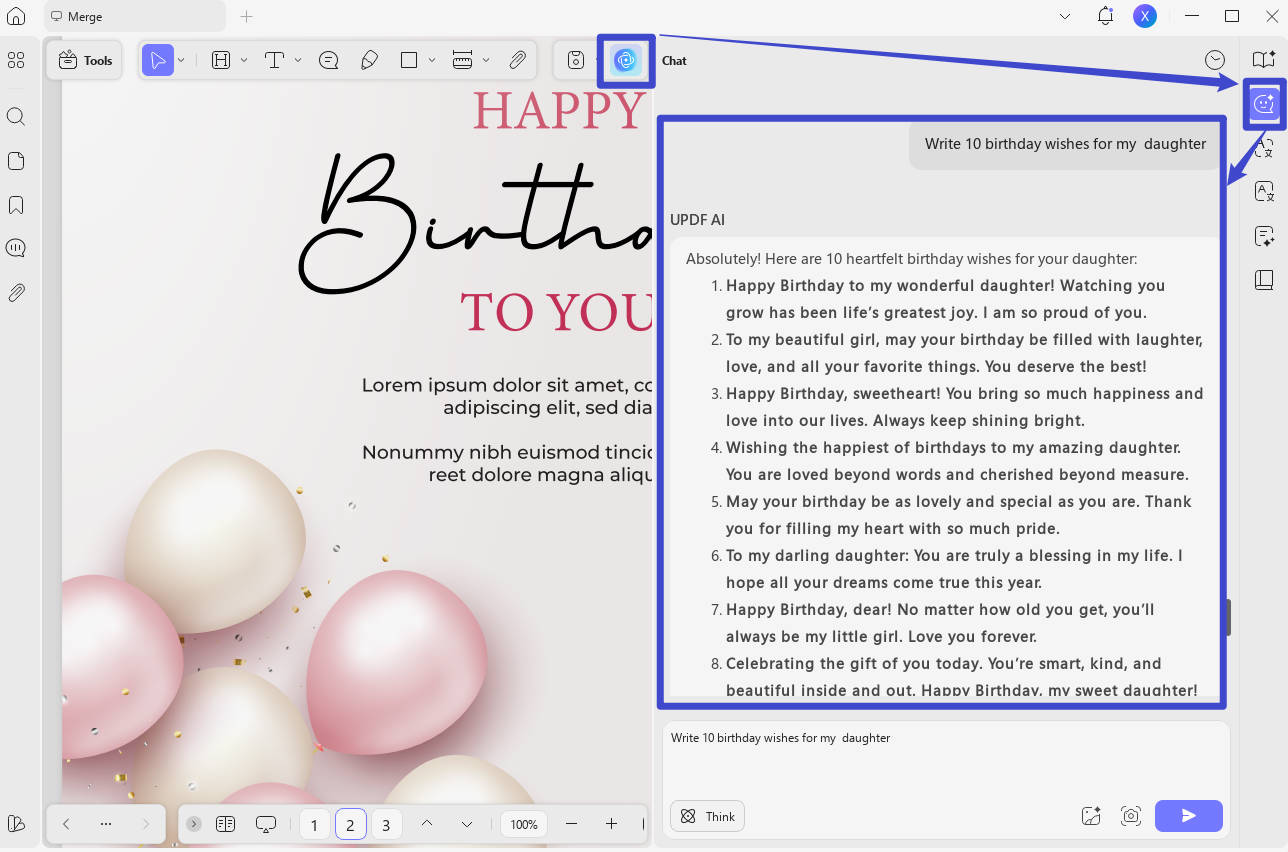Open the page panel in left sidebar

coord(16,161)
